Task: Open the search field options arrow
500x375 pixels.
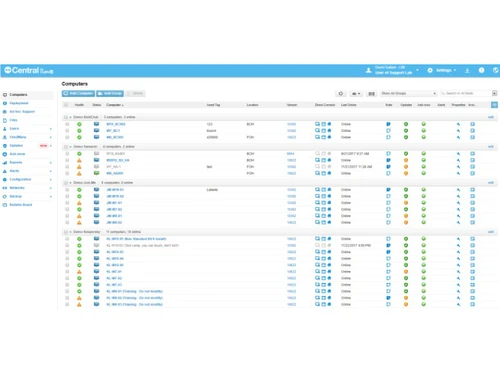Action: [494, 94]
